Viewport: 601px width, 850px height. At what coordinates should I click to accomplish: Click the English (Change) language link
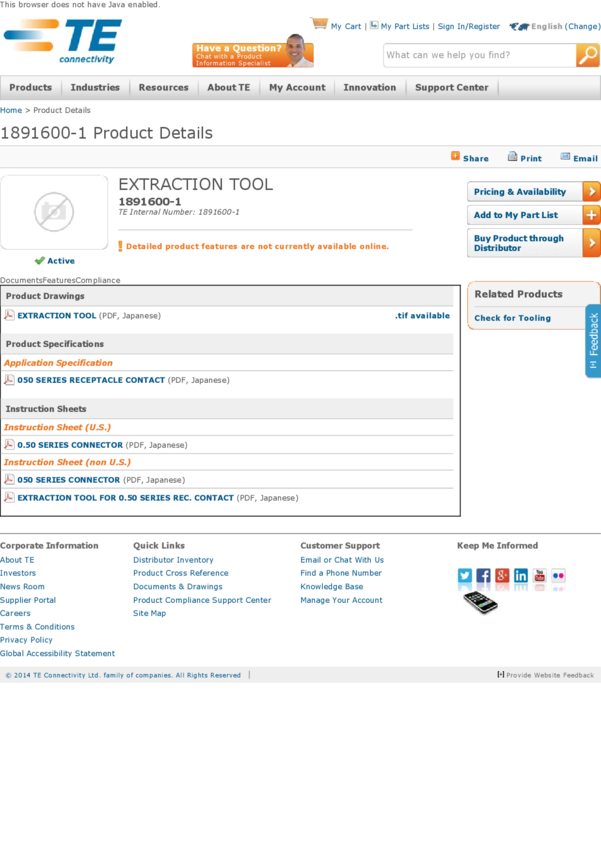(x=565, y=26)
